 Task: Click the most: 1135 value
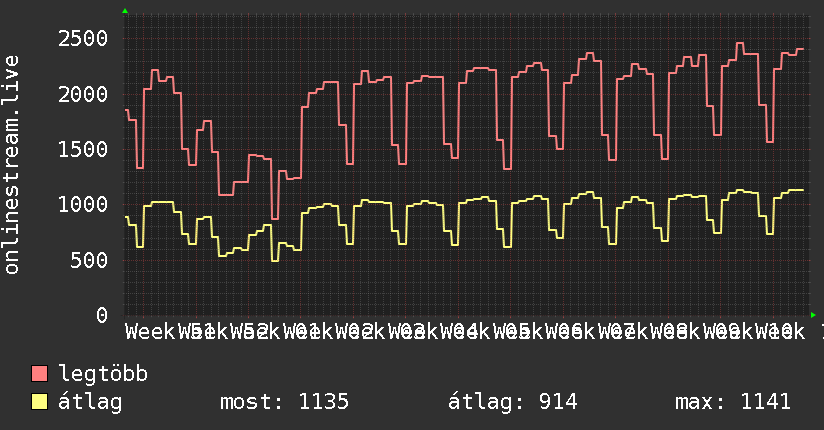284,402
